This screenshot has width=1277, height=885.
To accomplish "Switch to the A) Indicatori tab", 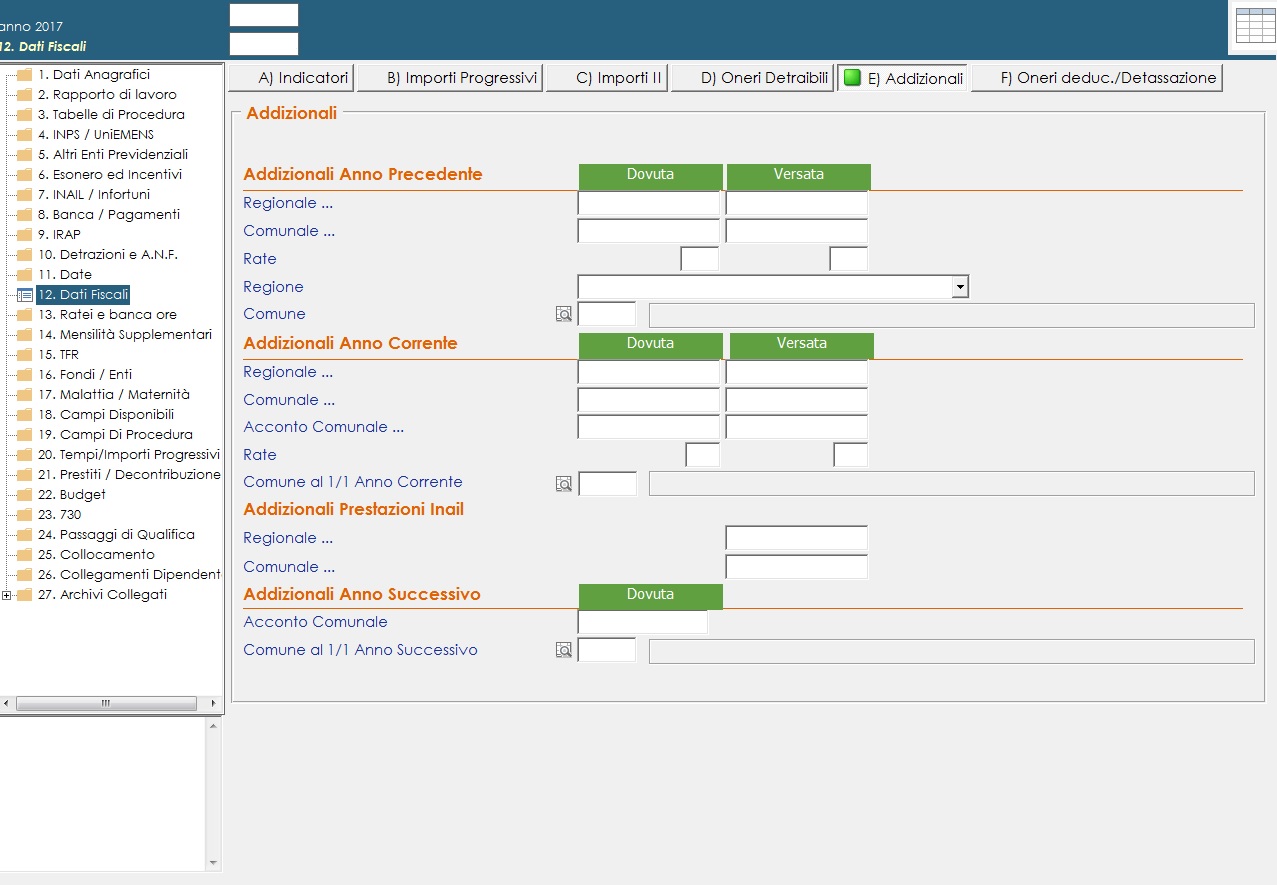I will click(x=291, y=78).
